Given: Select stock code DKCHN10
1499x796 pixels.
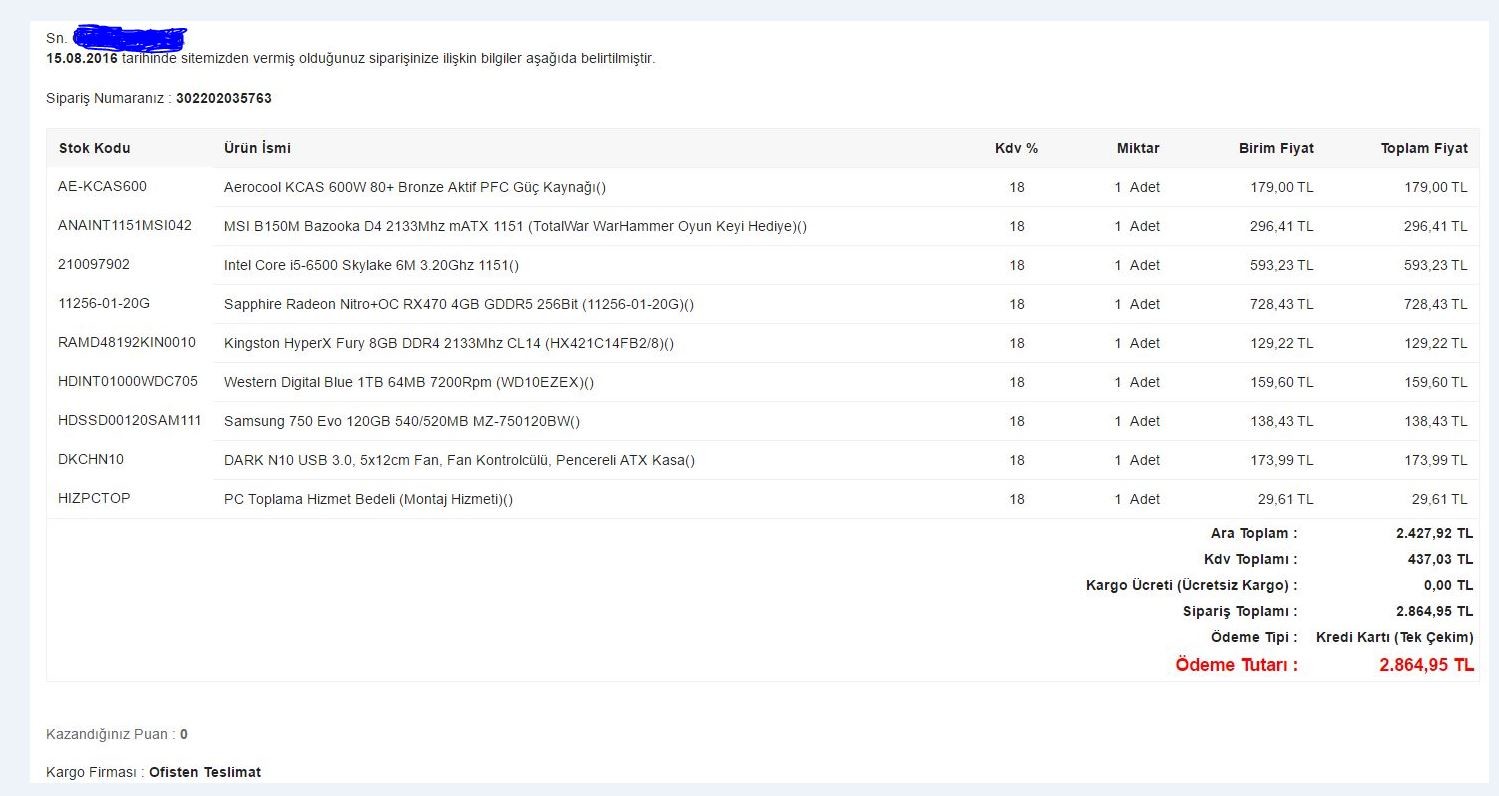Looking at the screenshot, I should pos(91,459).
